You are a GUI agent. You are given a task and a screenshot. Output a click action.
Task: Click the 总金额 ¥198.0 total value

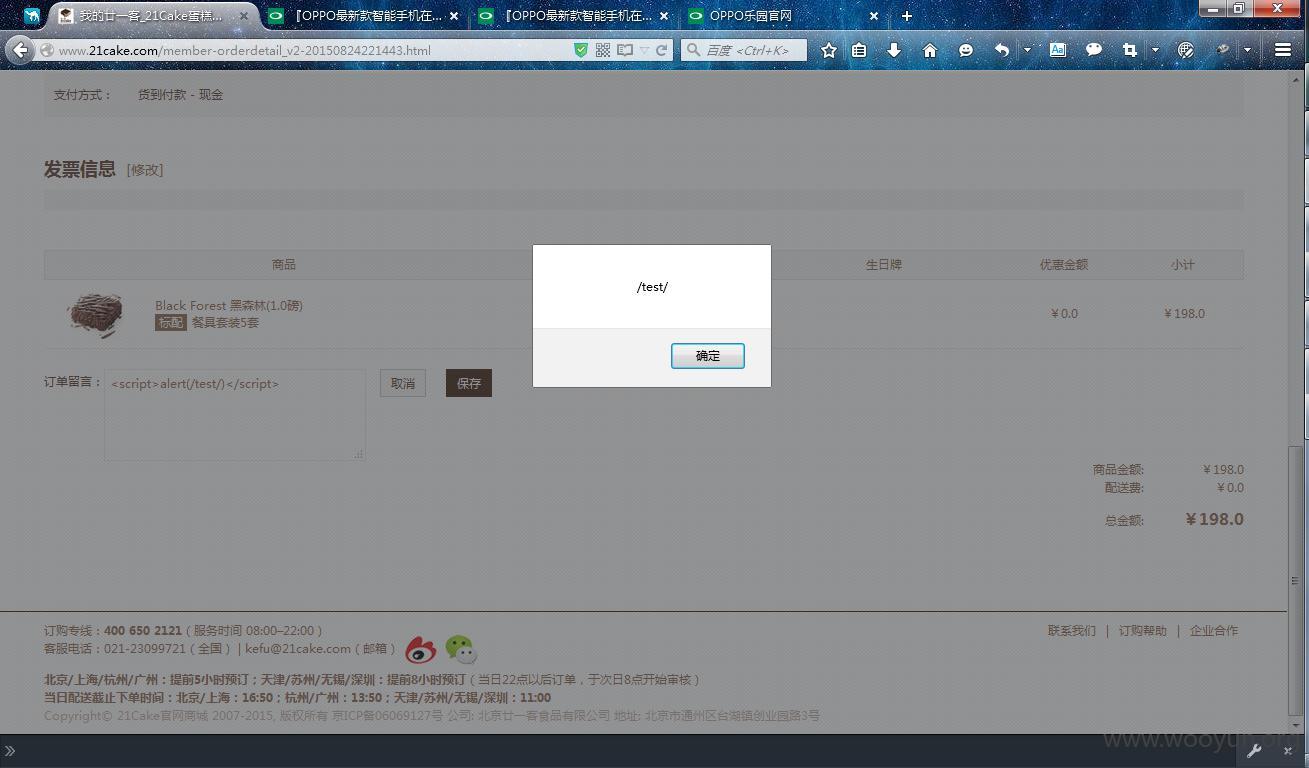click(1214, 519)
